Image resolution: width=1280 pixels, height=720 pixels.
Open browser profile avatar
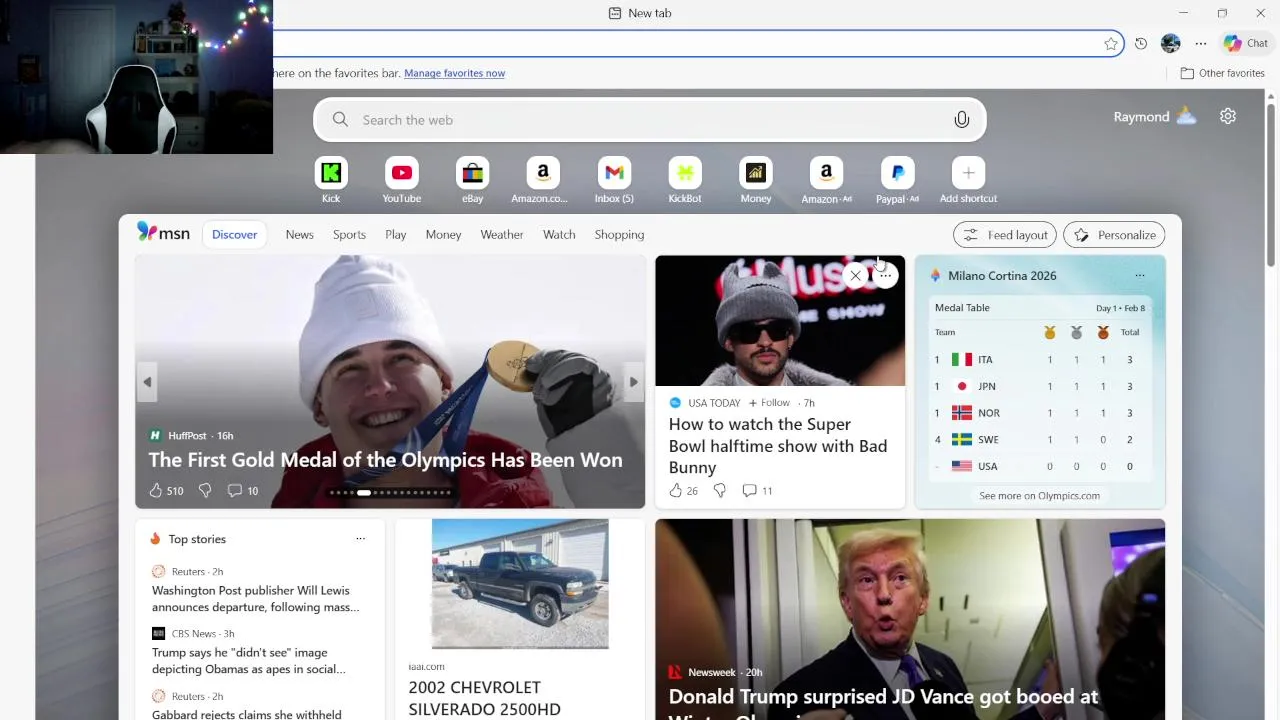click(1171, 43)
